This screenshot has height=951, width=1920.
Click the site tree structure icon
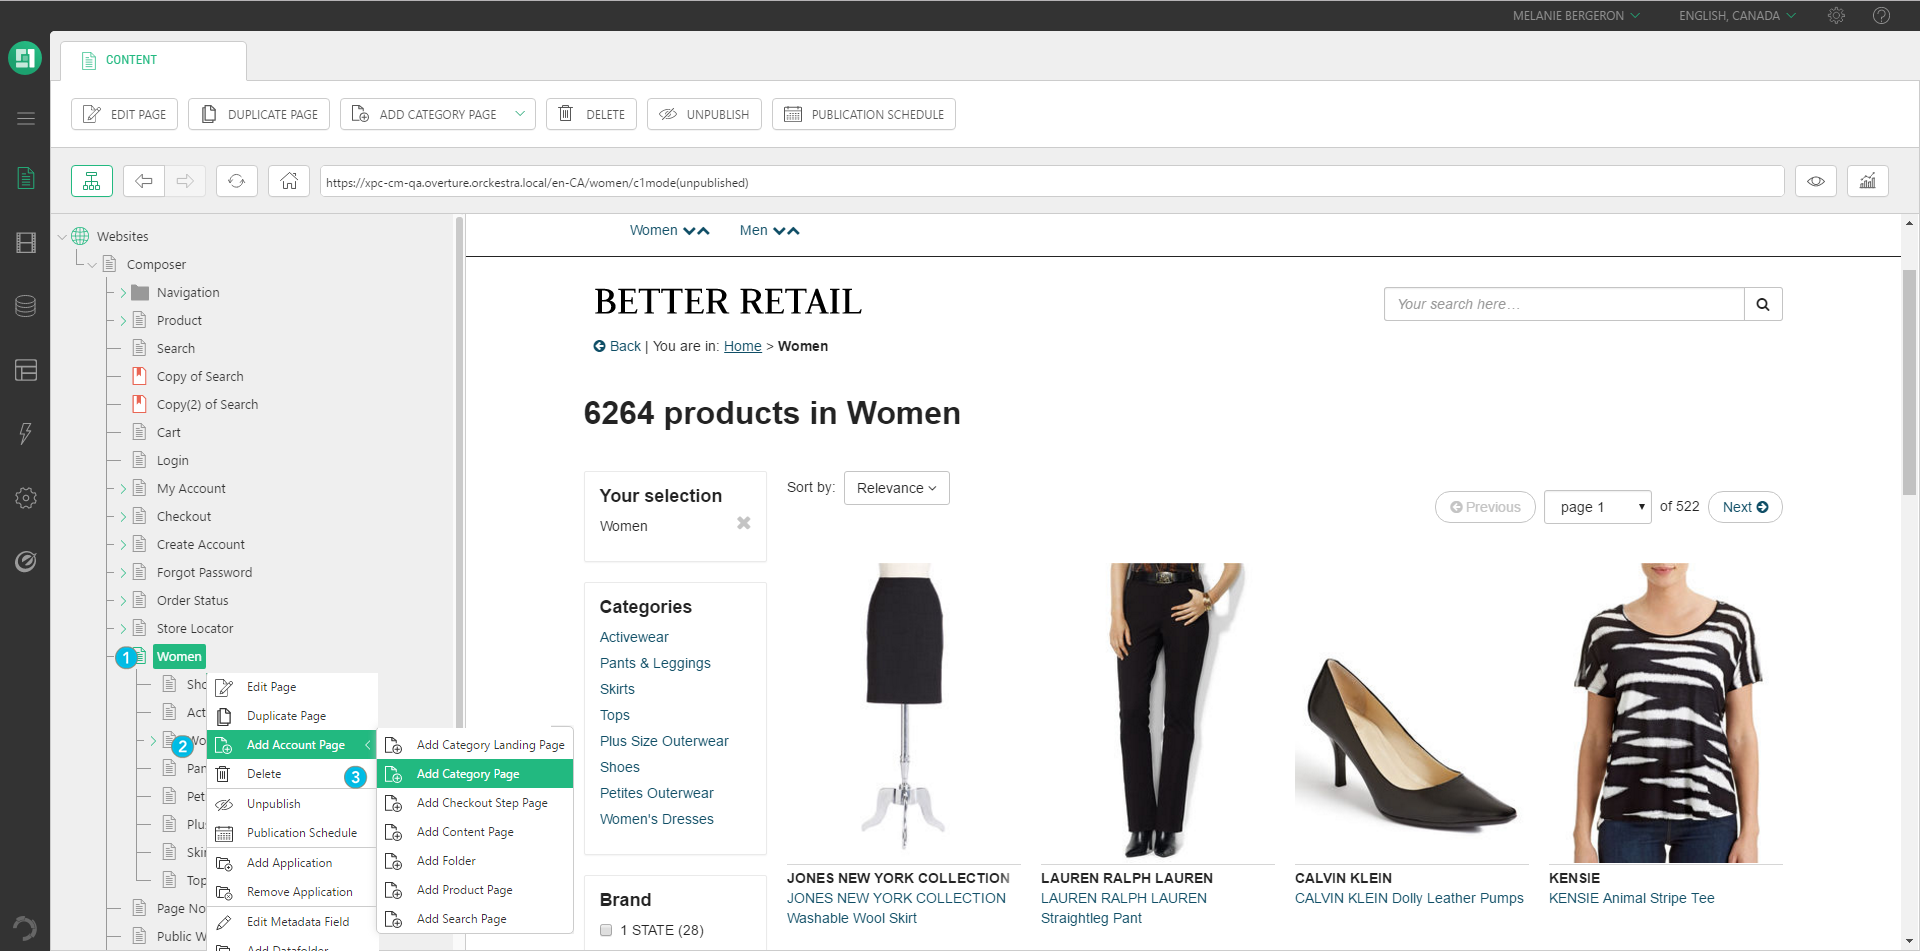pos(92,181)
